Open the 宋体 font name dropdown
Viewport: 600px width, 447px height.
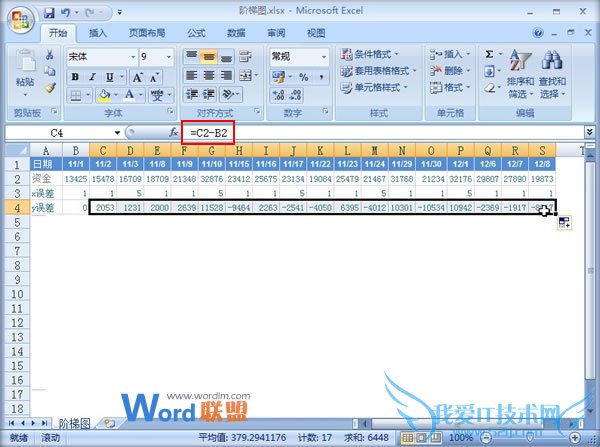133,57
